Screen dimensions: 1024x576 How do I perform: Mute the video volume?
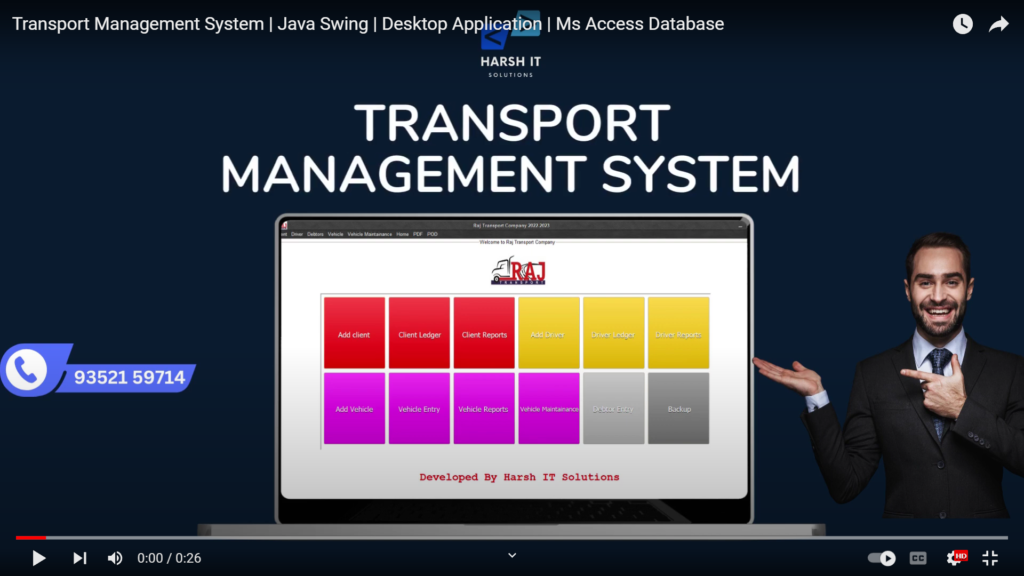click(x=115, y=558)
